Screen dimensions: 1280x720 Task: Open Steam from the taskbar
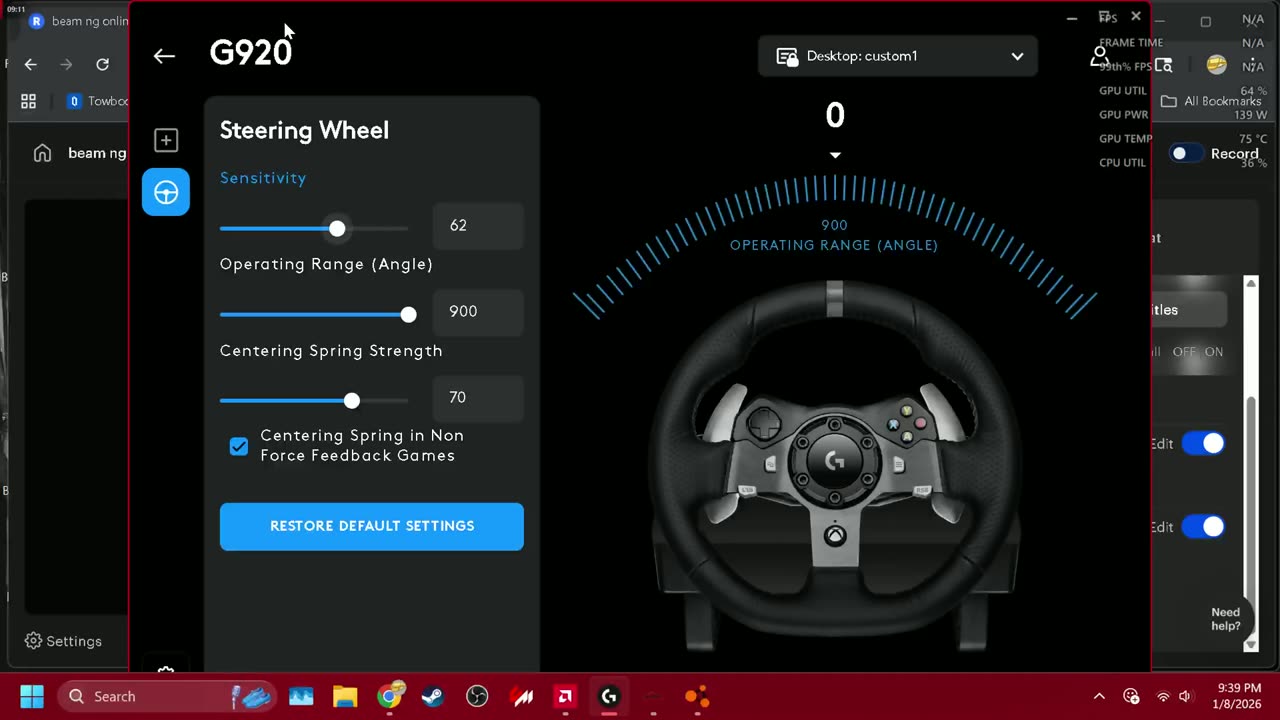(x=433, y=696)
